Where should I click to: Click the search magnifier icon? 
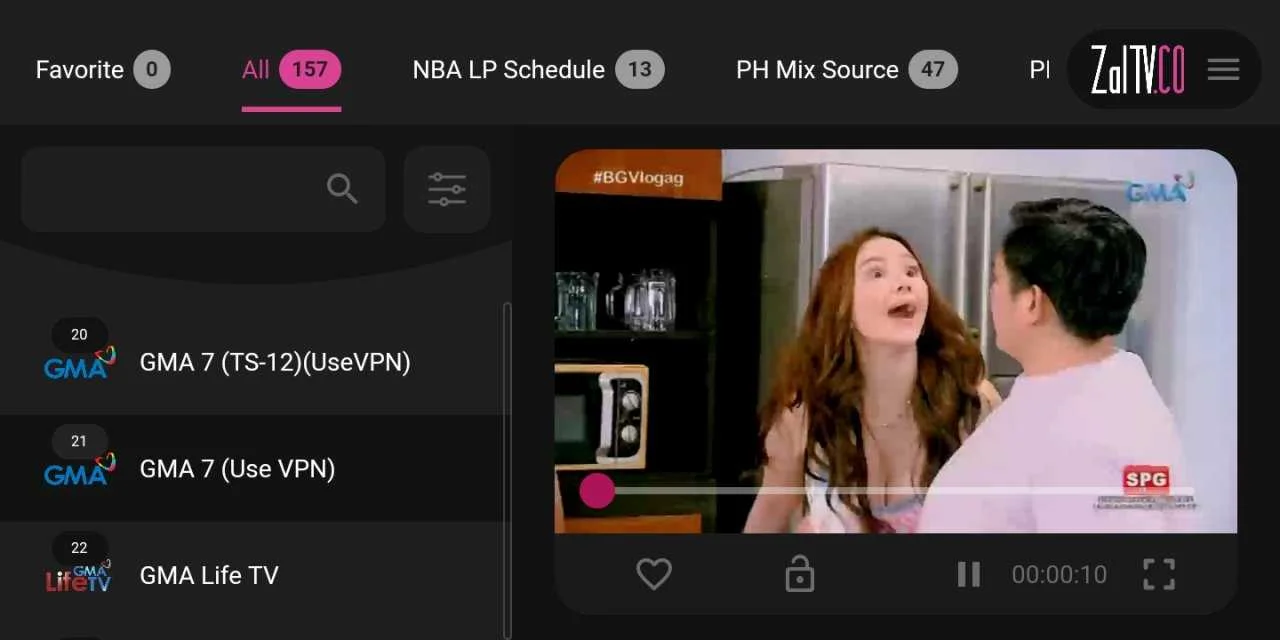(342, 188)
